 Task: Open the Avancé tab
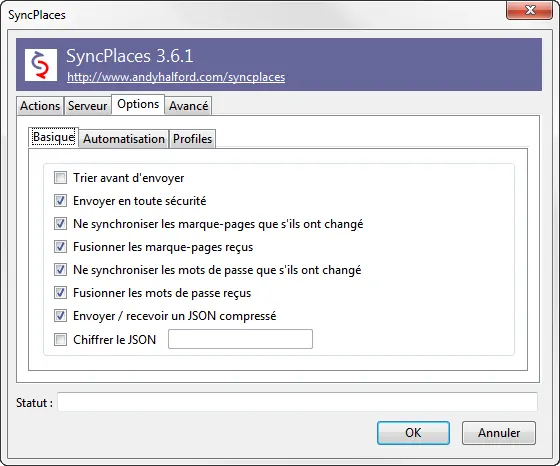[x=189, y=106]
